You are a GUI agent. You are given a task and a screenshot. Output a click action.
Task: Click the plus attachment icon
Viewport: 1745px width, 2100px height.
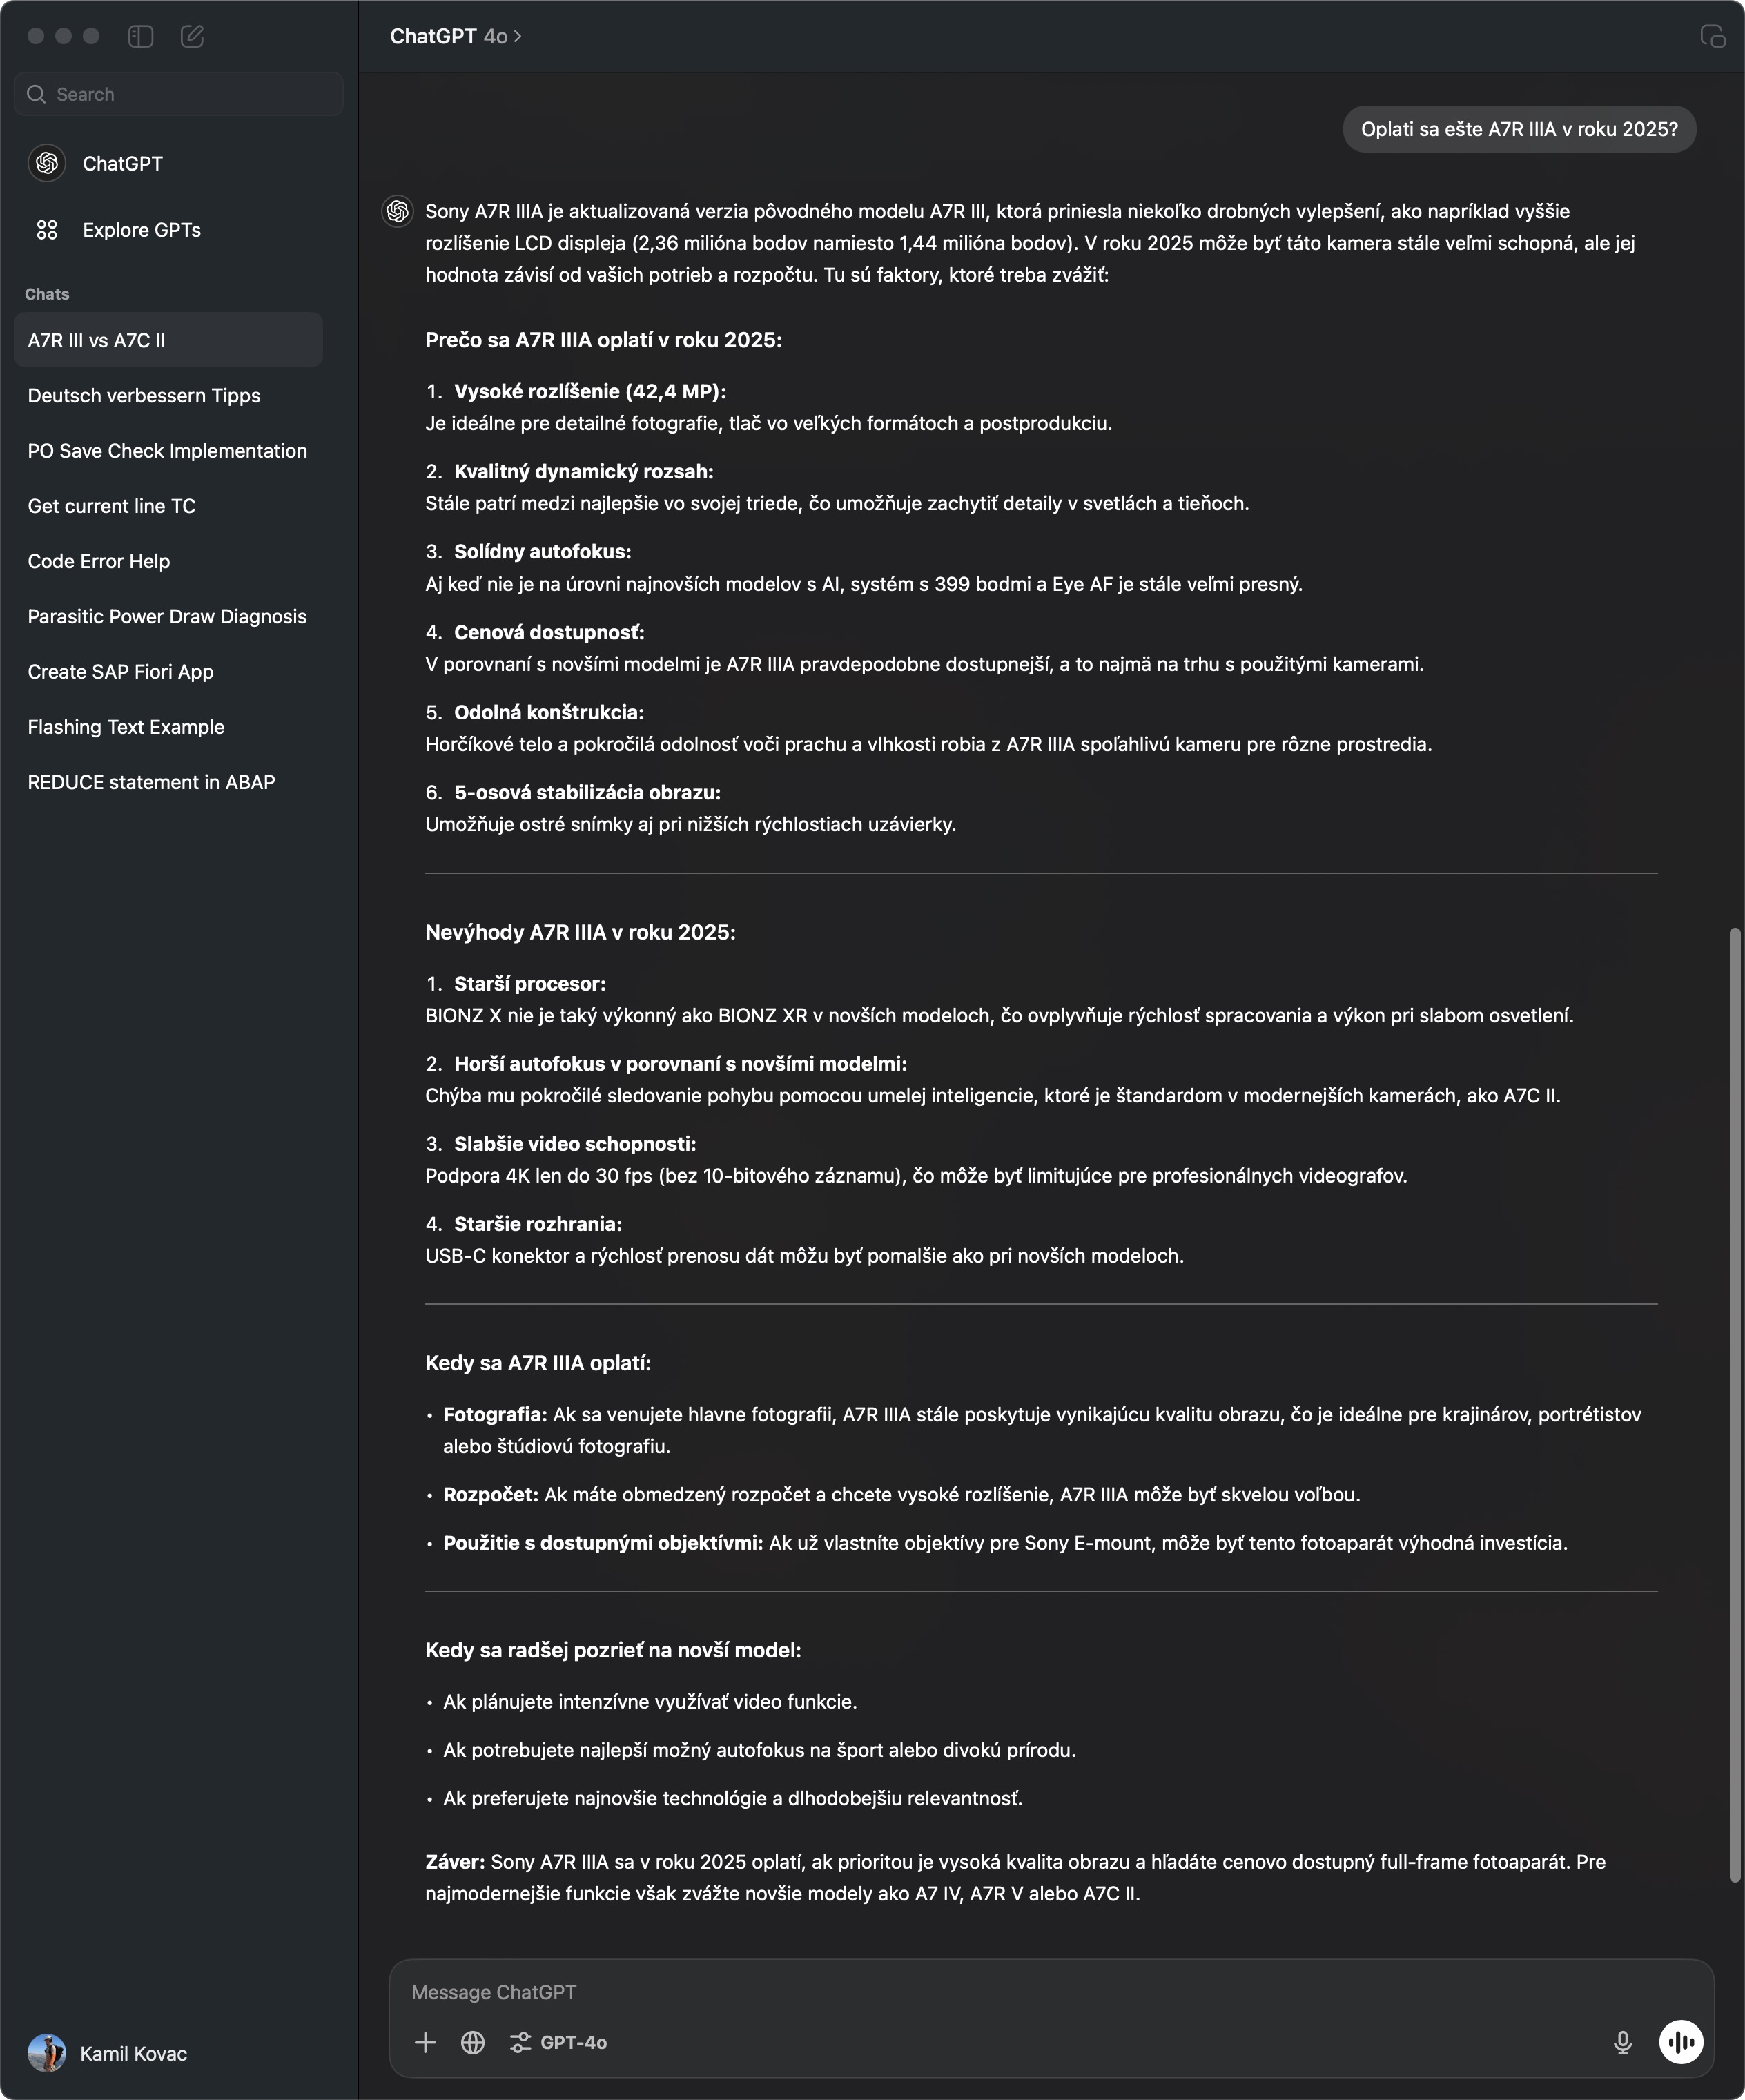coord(425,2042)
